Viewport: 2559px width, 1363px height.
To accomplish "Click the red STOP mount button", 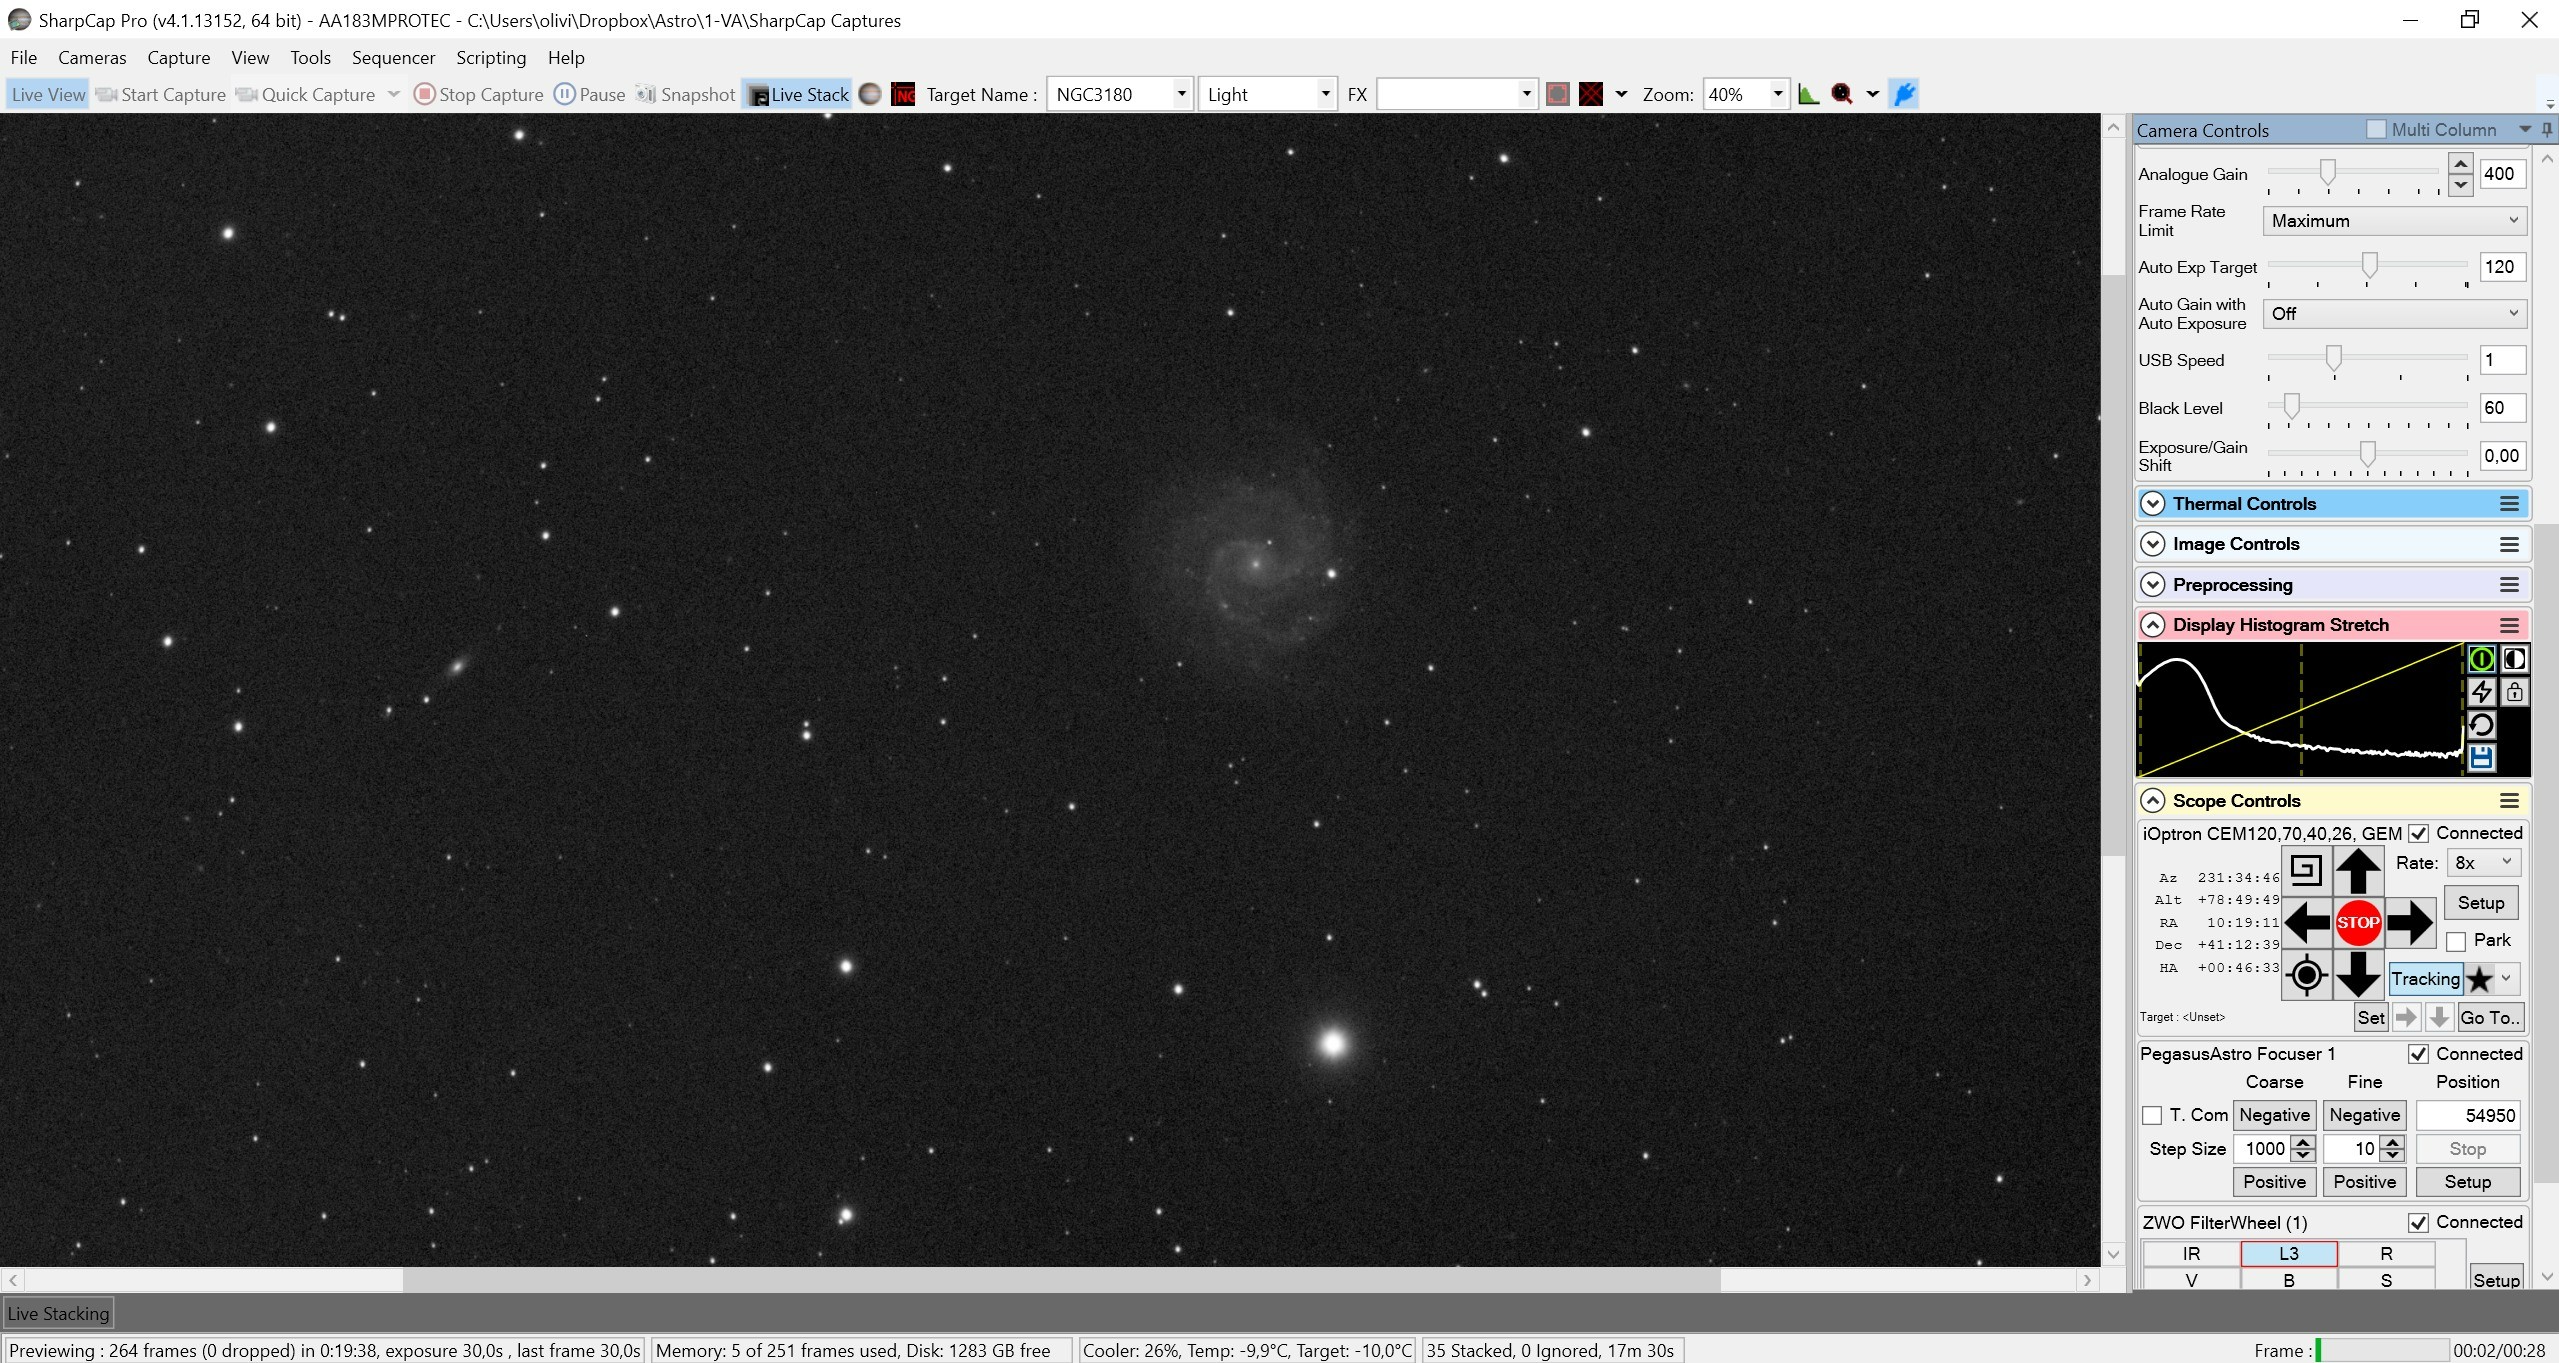I will (2357, 922).
